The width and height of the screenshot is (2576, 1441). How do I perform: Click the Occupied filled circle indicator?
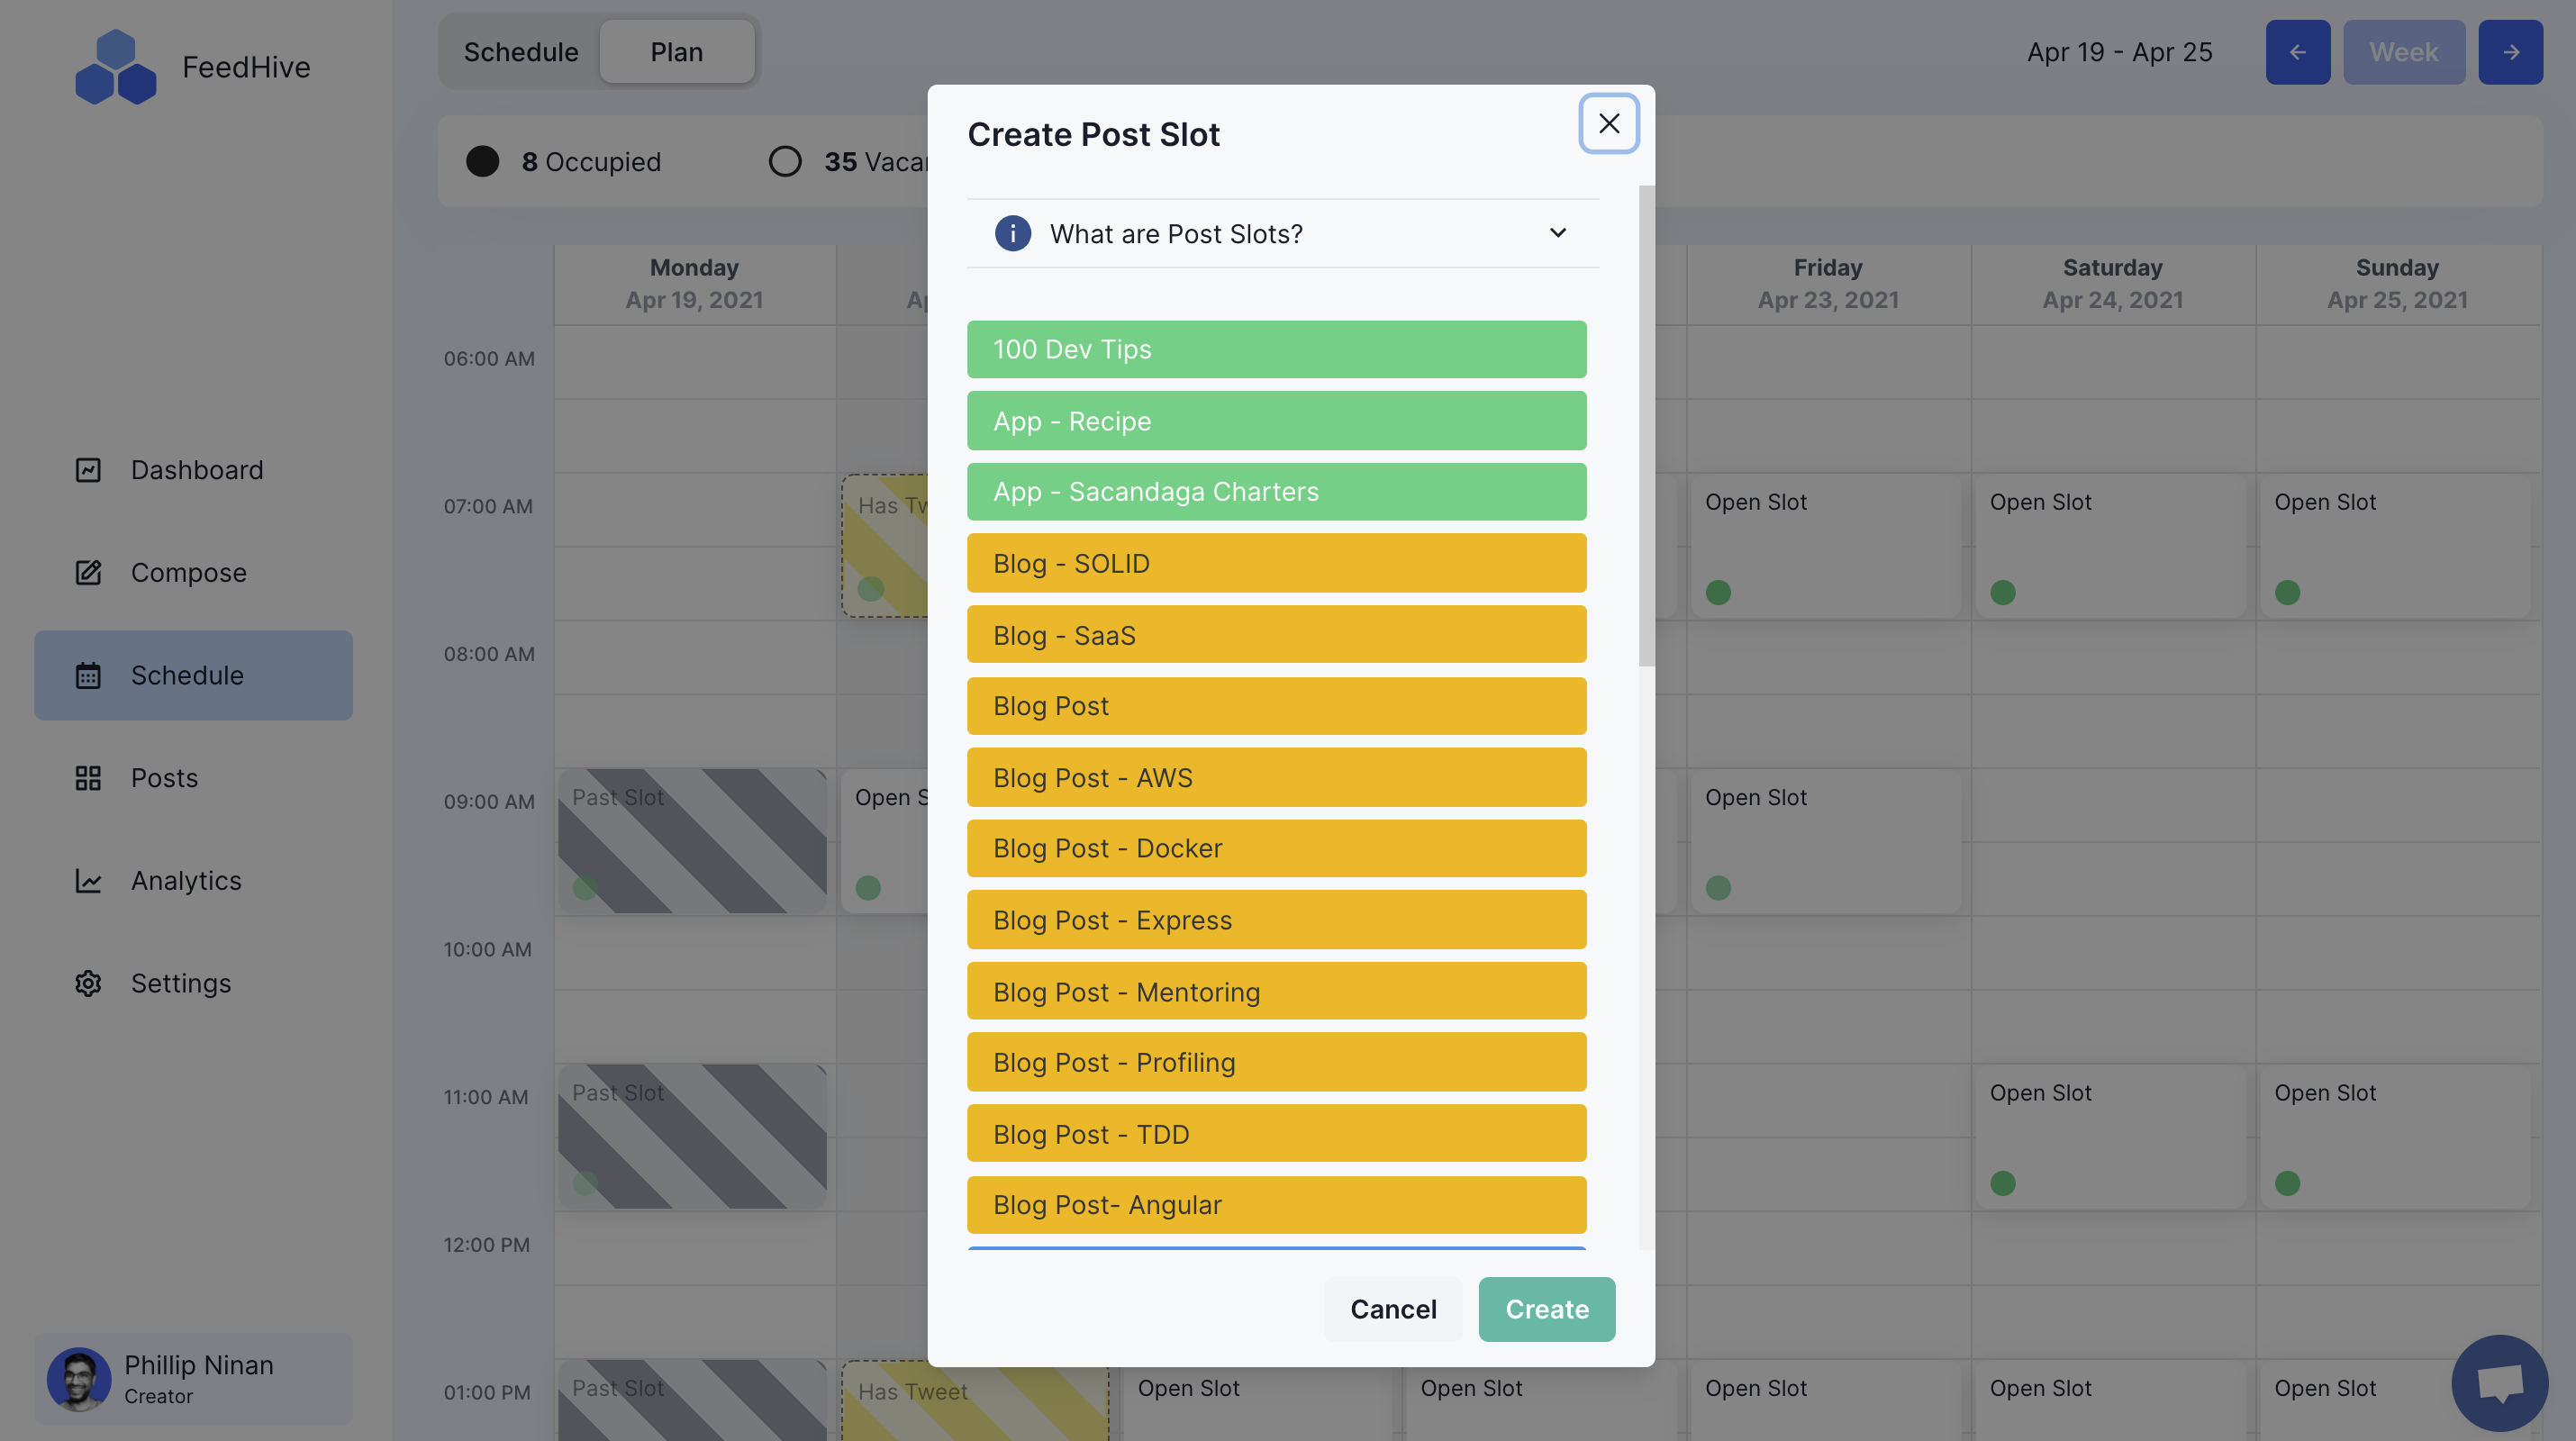[482, 161]
